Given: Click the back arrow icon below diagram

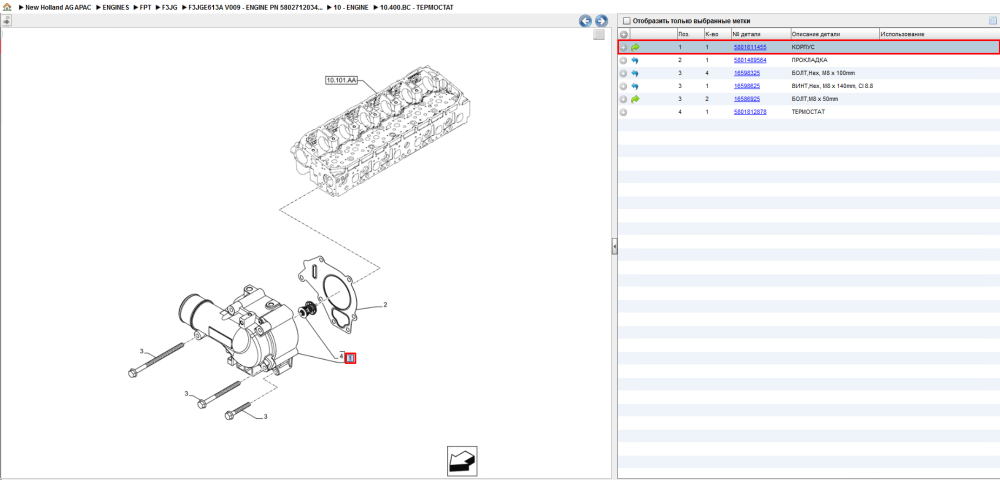Looking at the screenshot, I should click(x=462, y=461).
